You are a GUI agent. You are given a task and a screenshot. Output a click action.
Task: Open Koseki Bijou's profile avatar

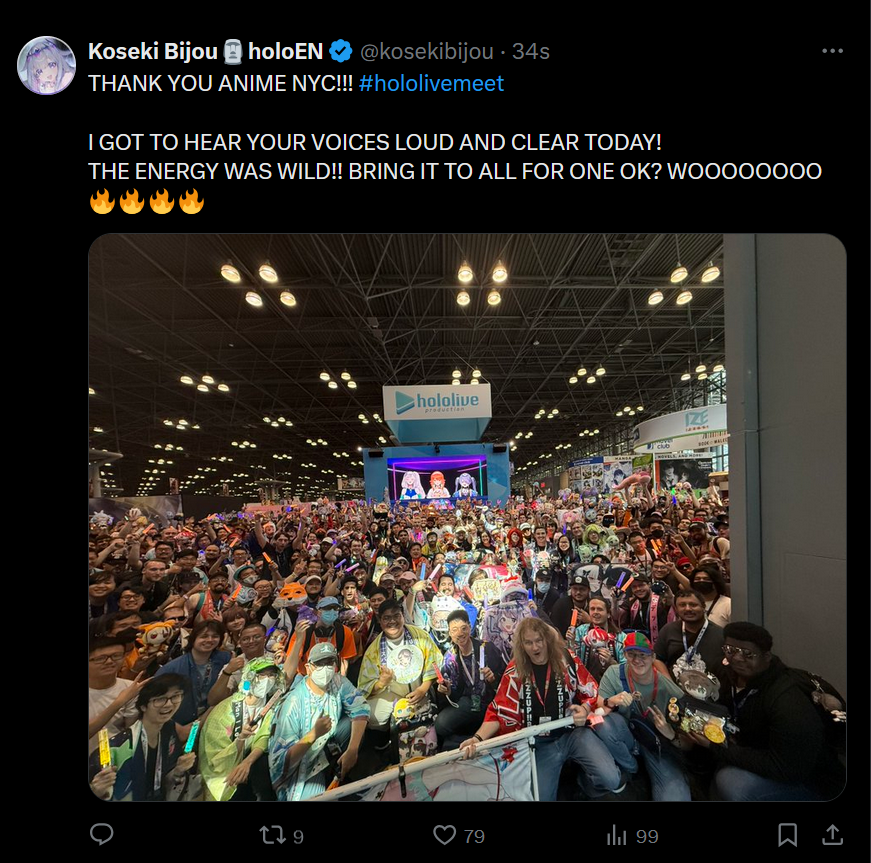(47, 66)
